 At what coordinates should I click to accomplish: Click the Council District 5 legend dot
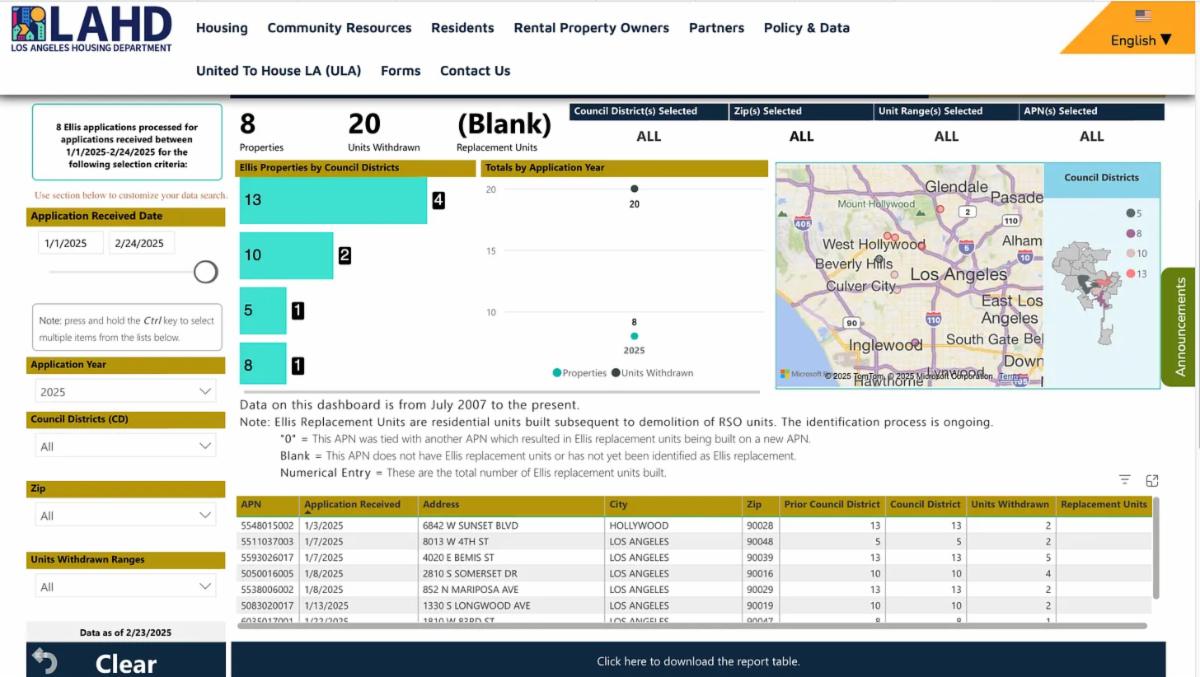[x=1130, y=213]
